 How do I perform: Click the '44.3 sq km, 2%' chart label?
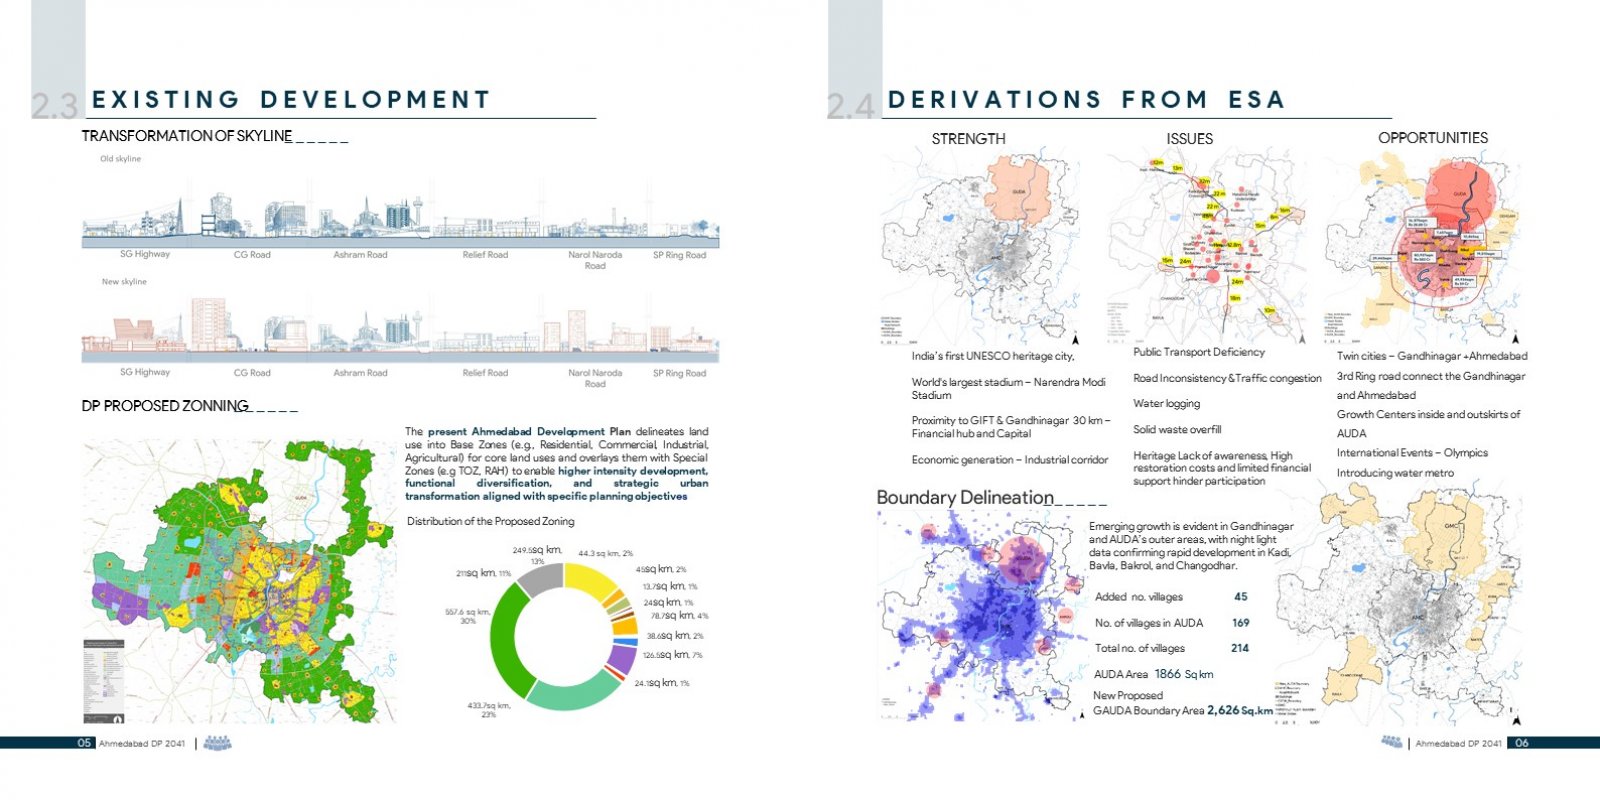click(606, 553)
